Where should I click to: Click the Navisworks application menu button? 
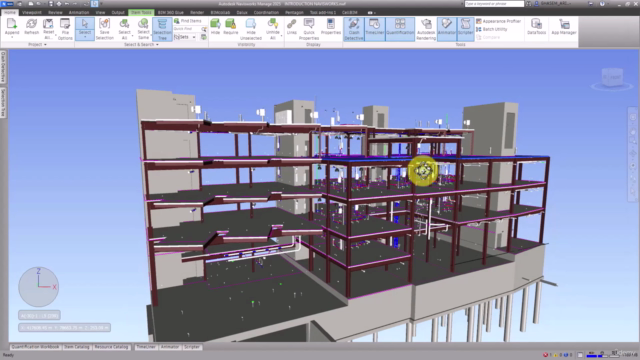[x=7, y=4]
